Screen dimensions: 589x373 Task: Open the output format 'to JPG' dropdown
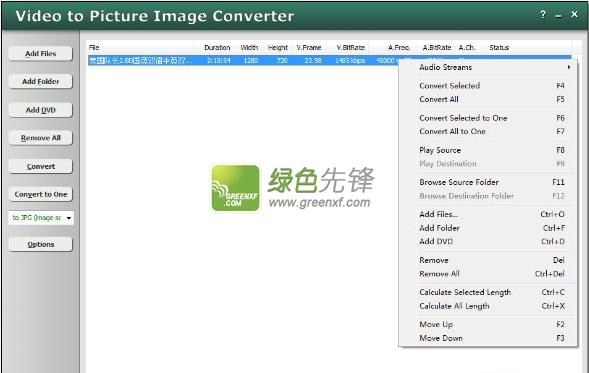pyautogui.click(x=41, y=218)
